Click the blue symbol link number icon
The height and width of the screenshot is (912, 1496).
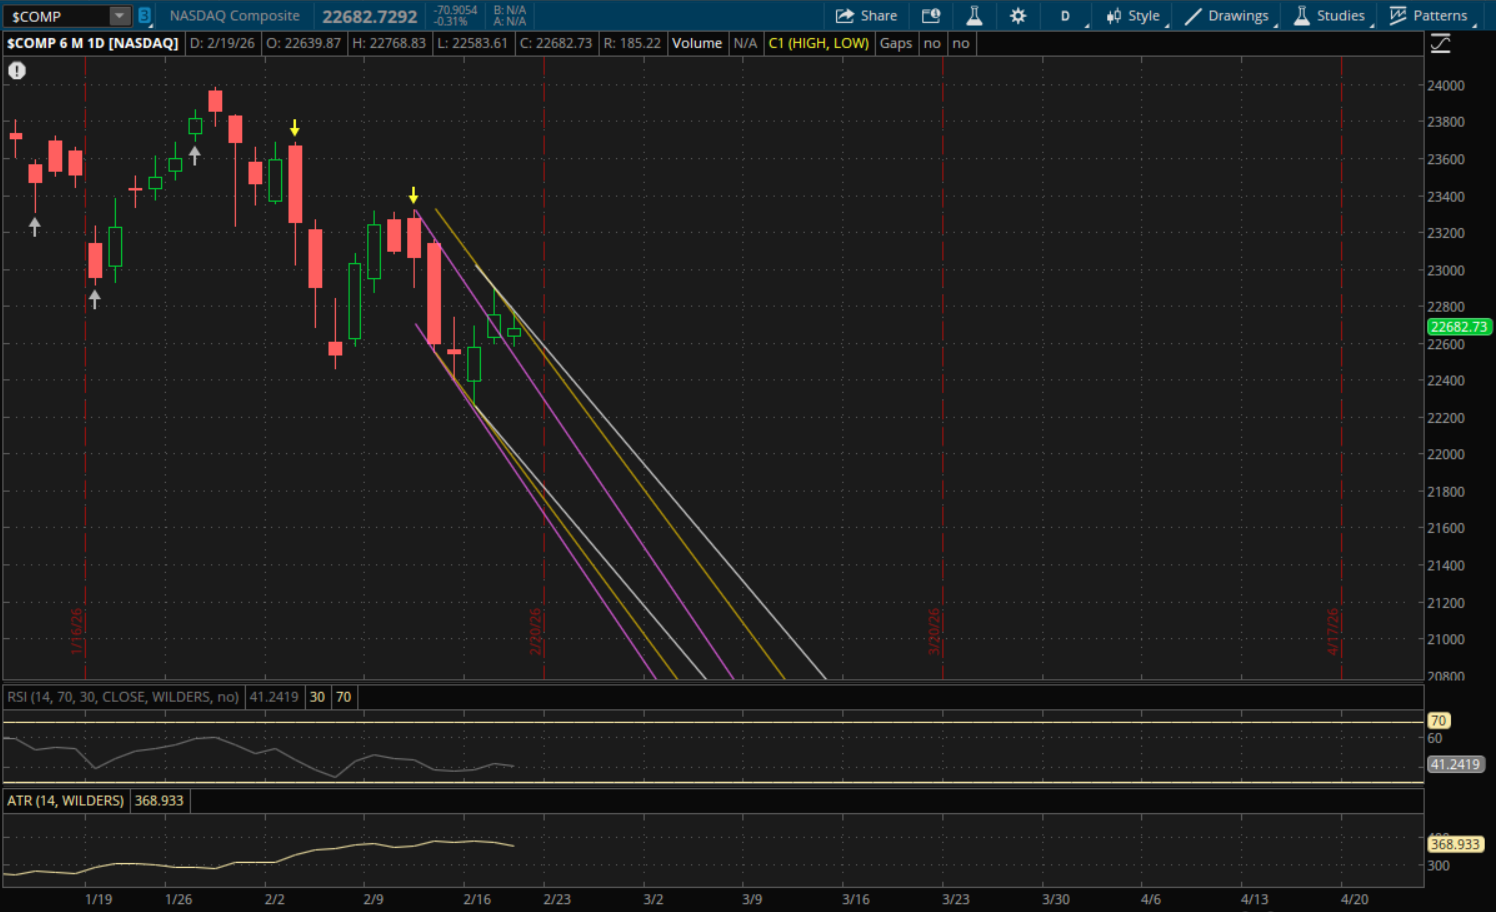[x=144, y=16]
